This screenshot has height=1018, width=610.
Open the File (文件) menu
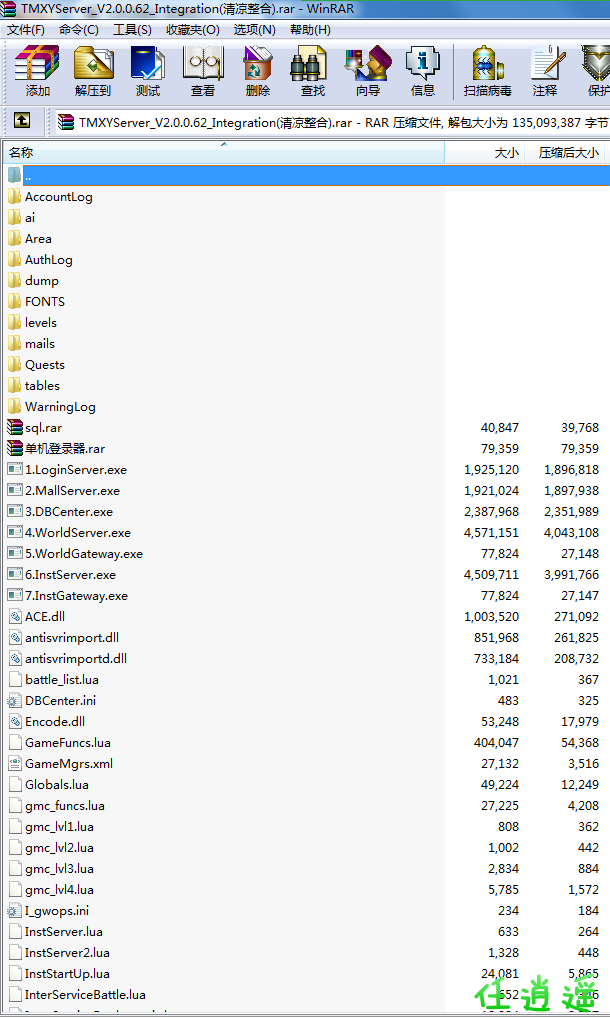click(x=25, y=30)
